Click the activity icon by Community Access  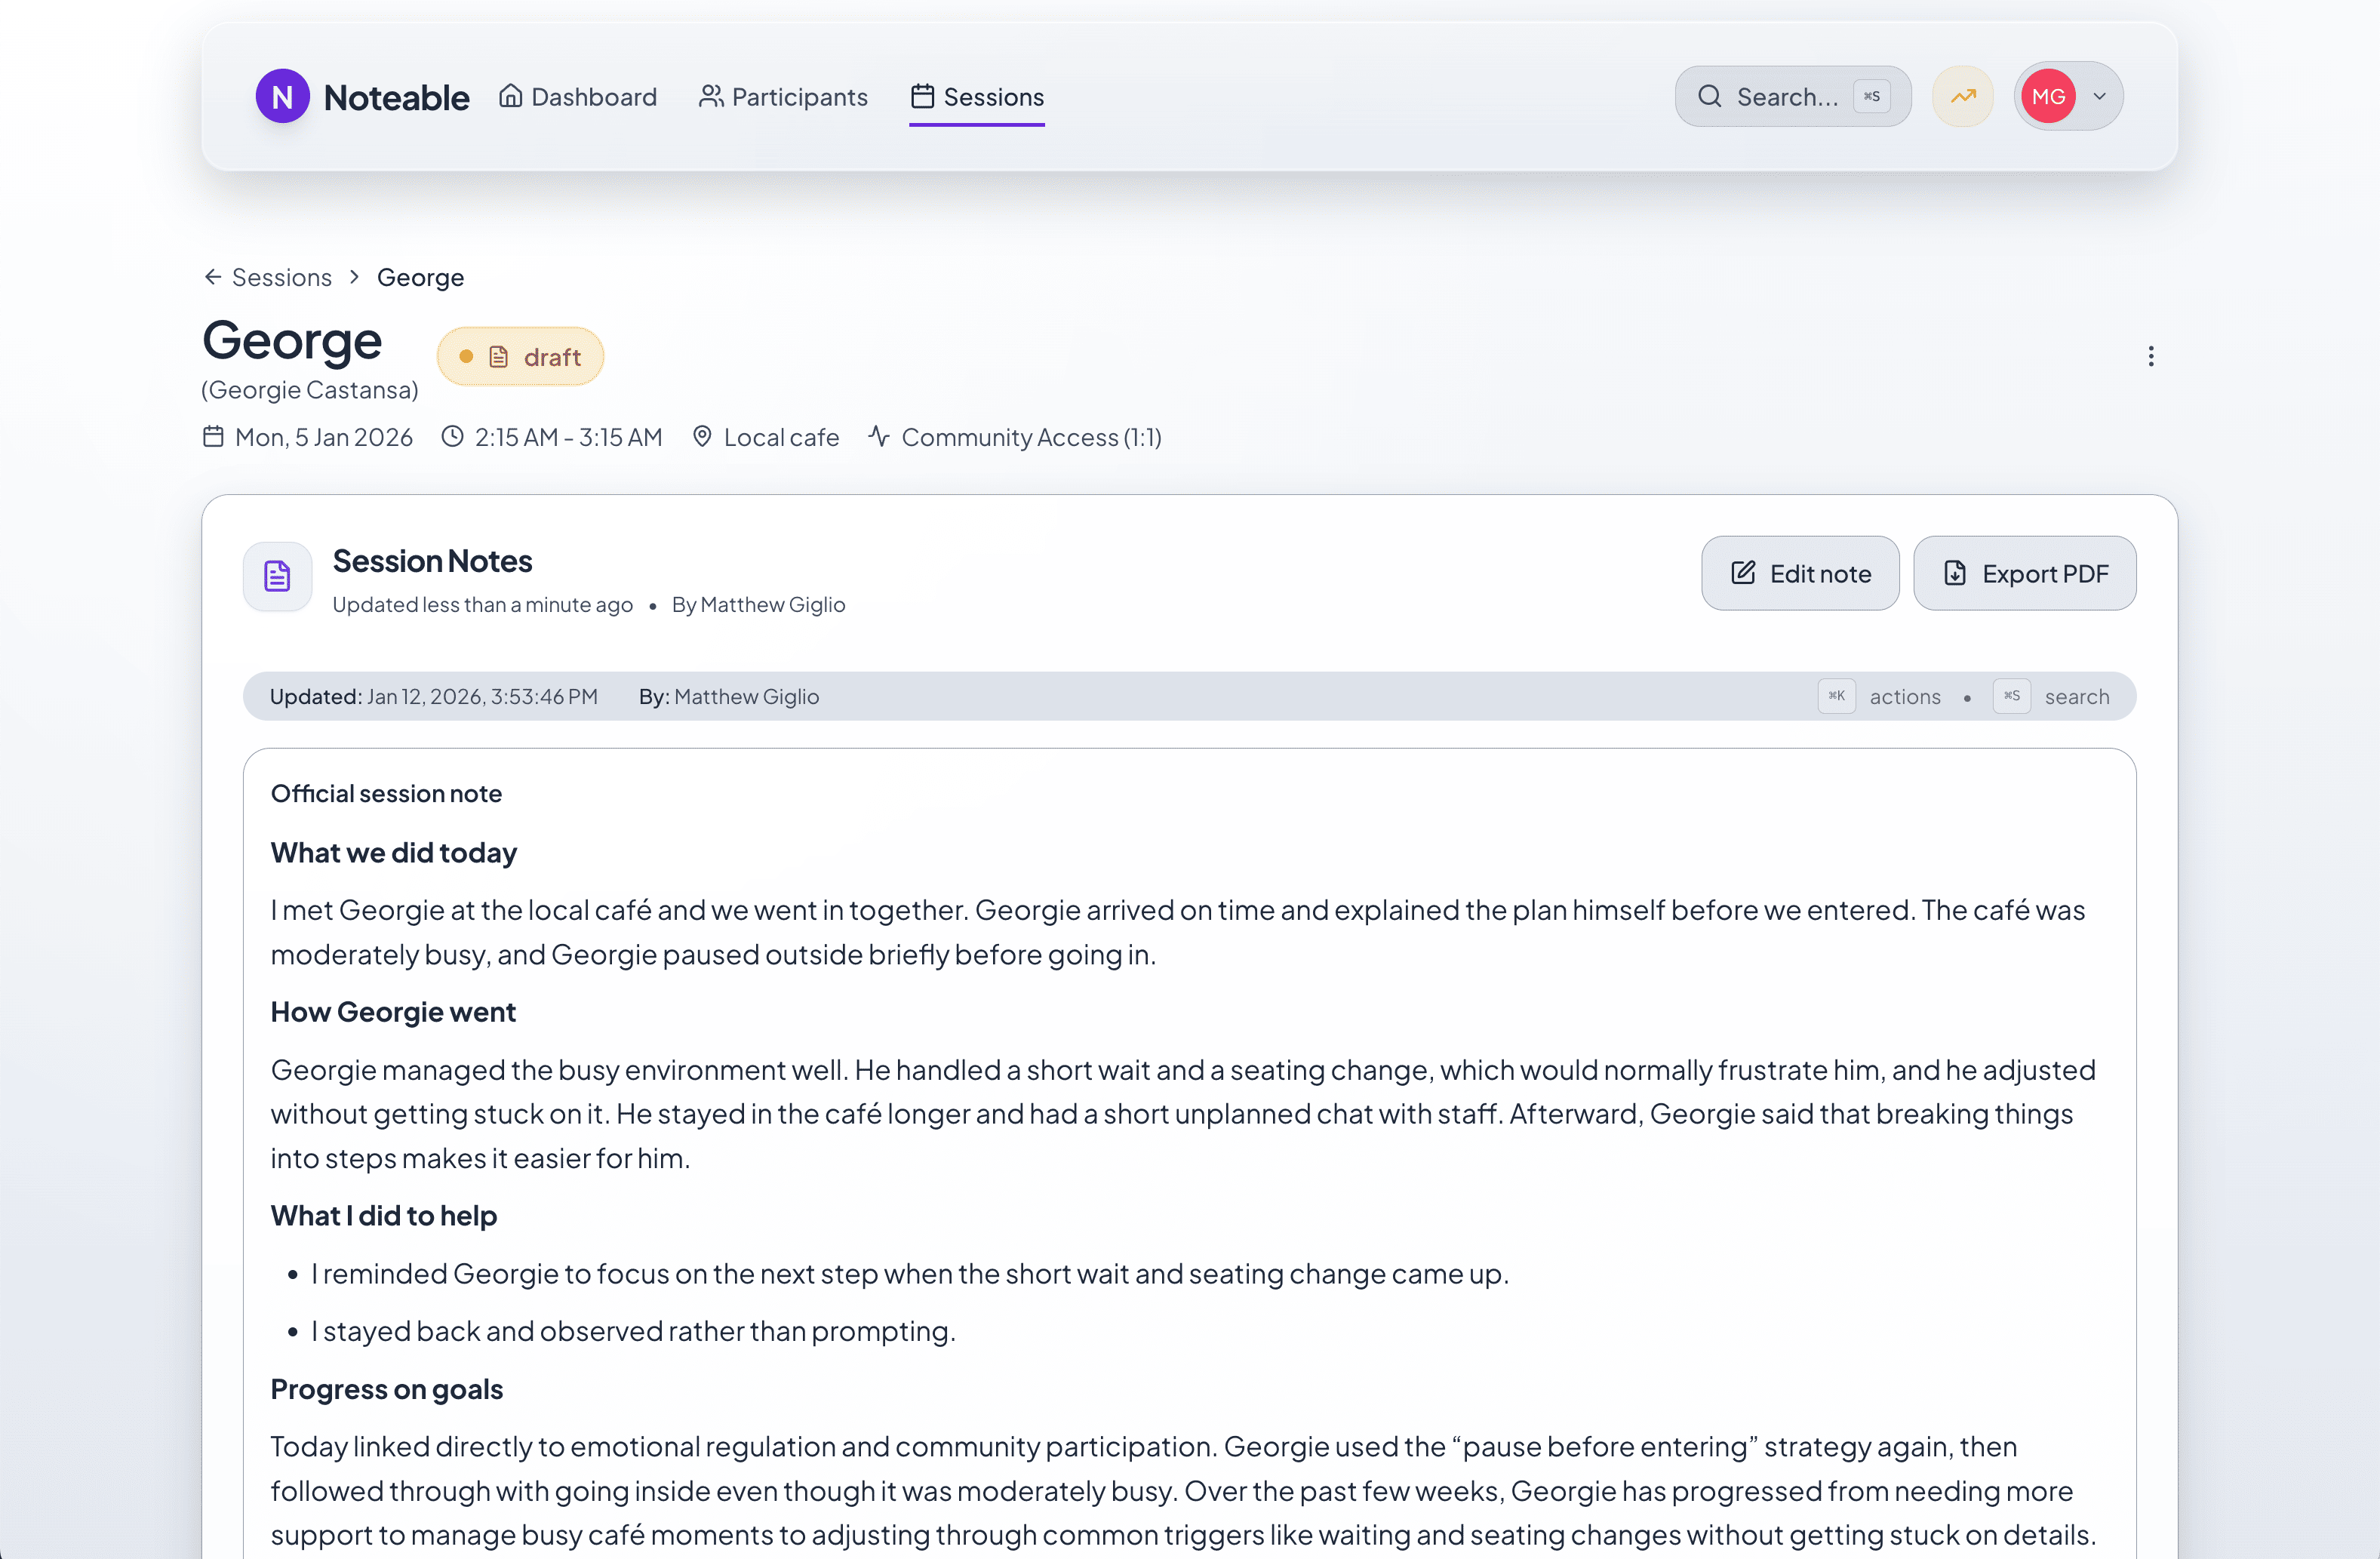[x=879, y=437]
